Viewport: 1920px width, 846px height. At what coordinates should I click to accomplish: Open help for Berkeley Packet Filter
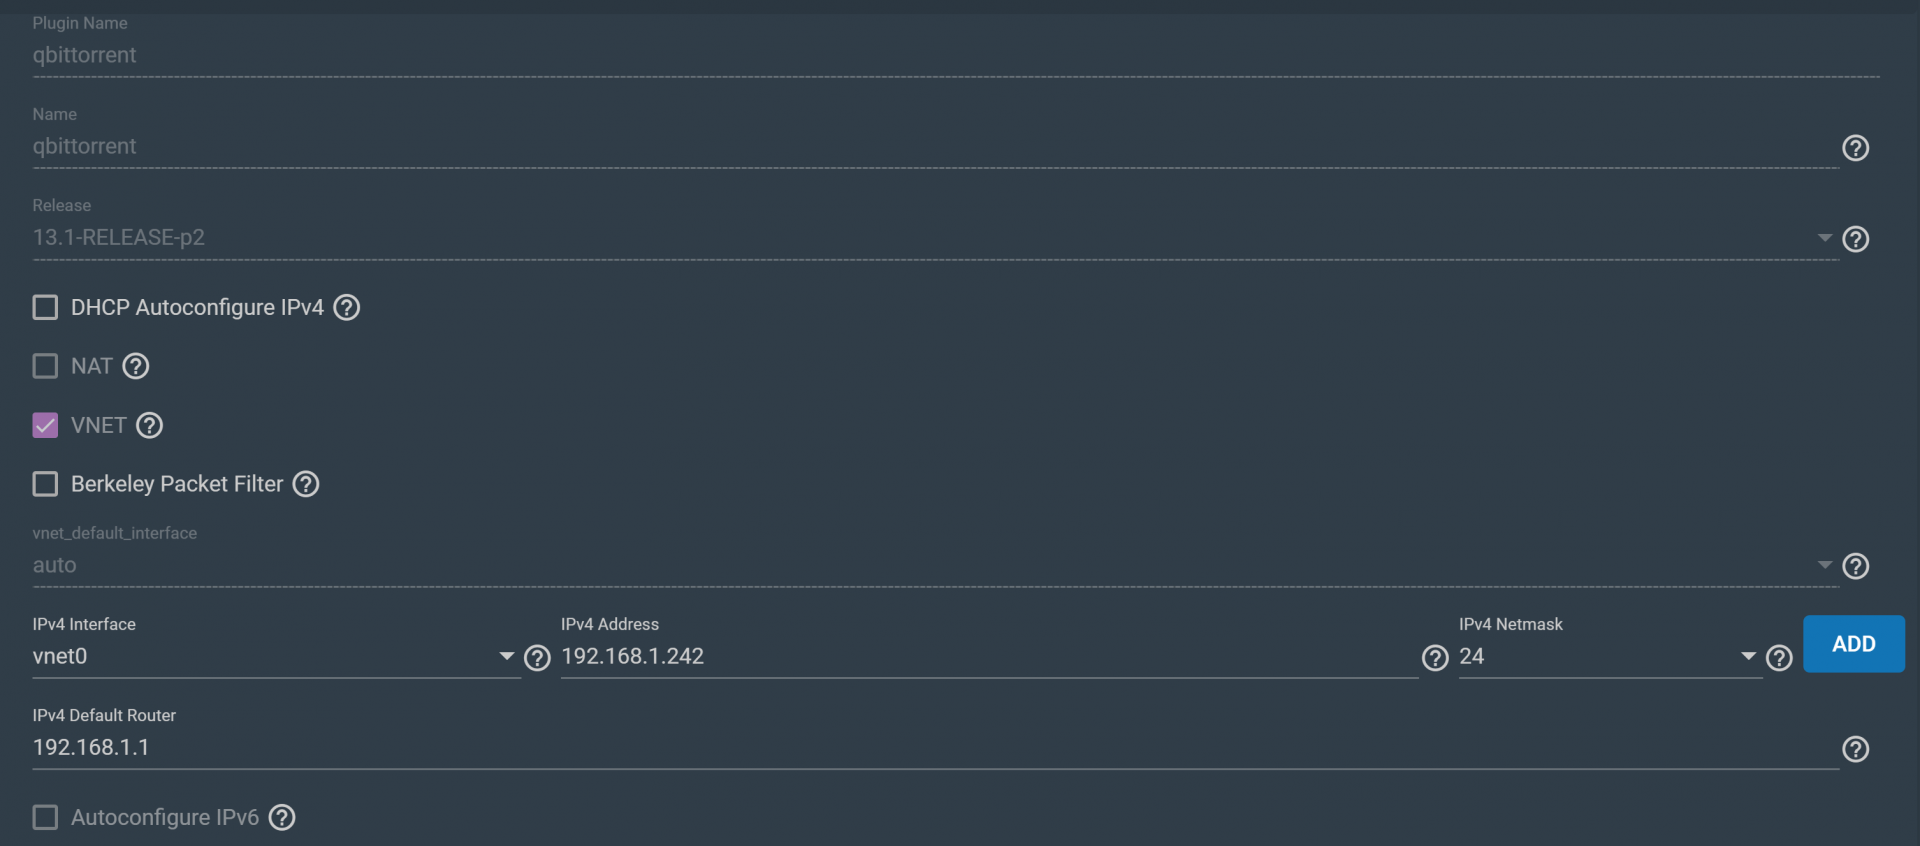305,484
